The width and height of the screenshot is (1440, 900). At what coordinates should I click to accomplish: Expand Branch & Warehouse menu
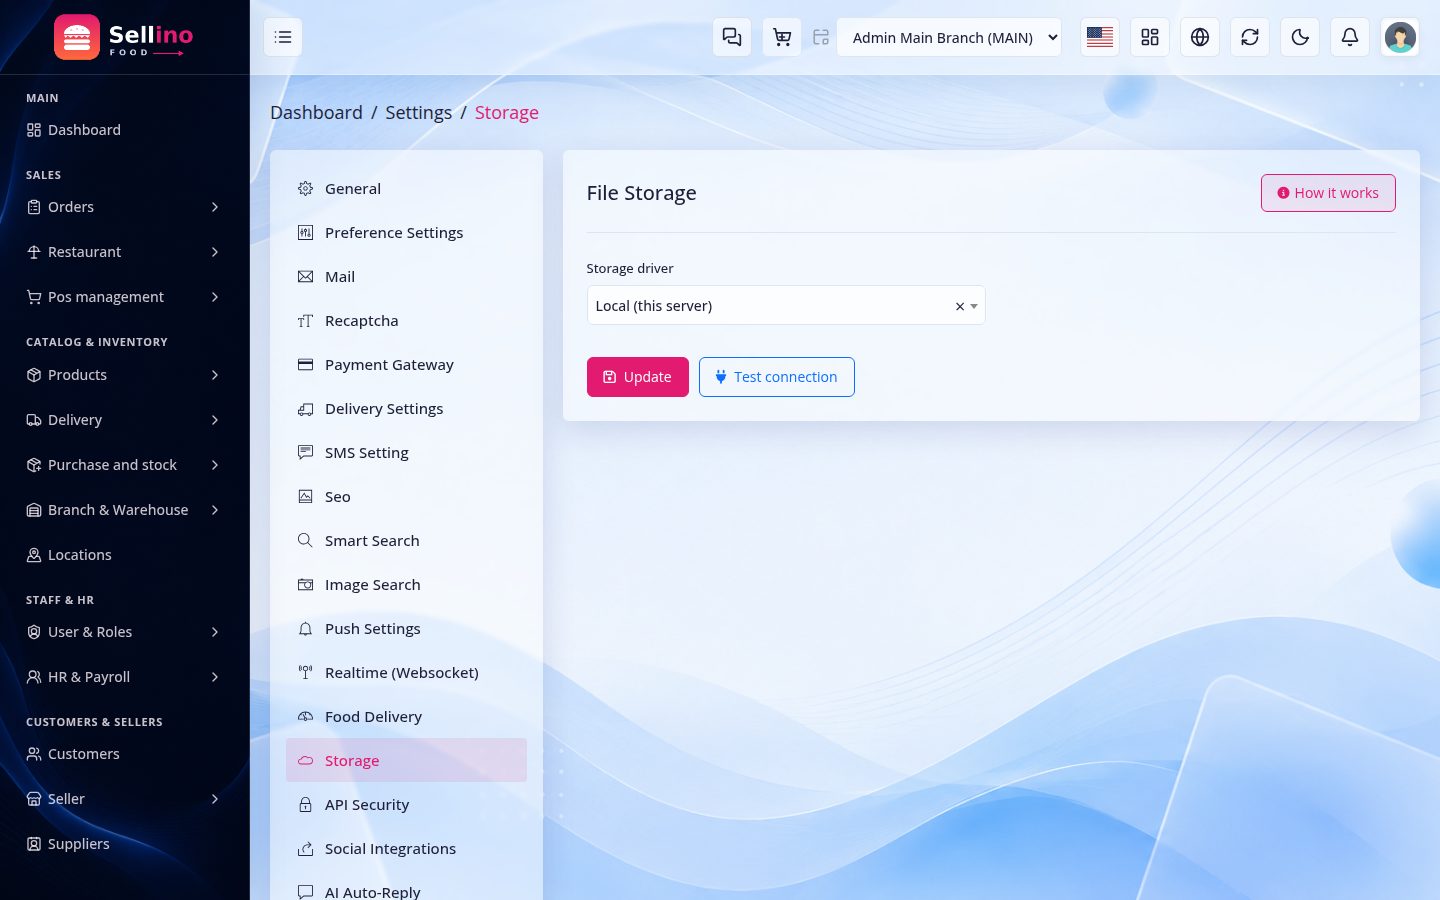124,510
